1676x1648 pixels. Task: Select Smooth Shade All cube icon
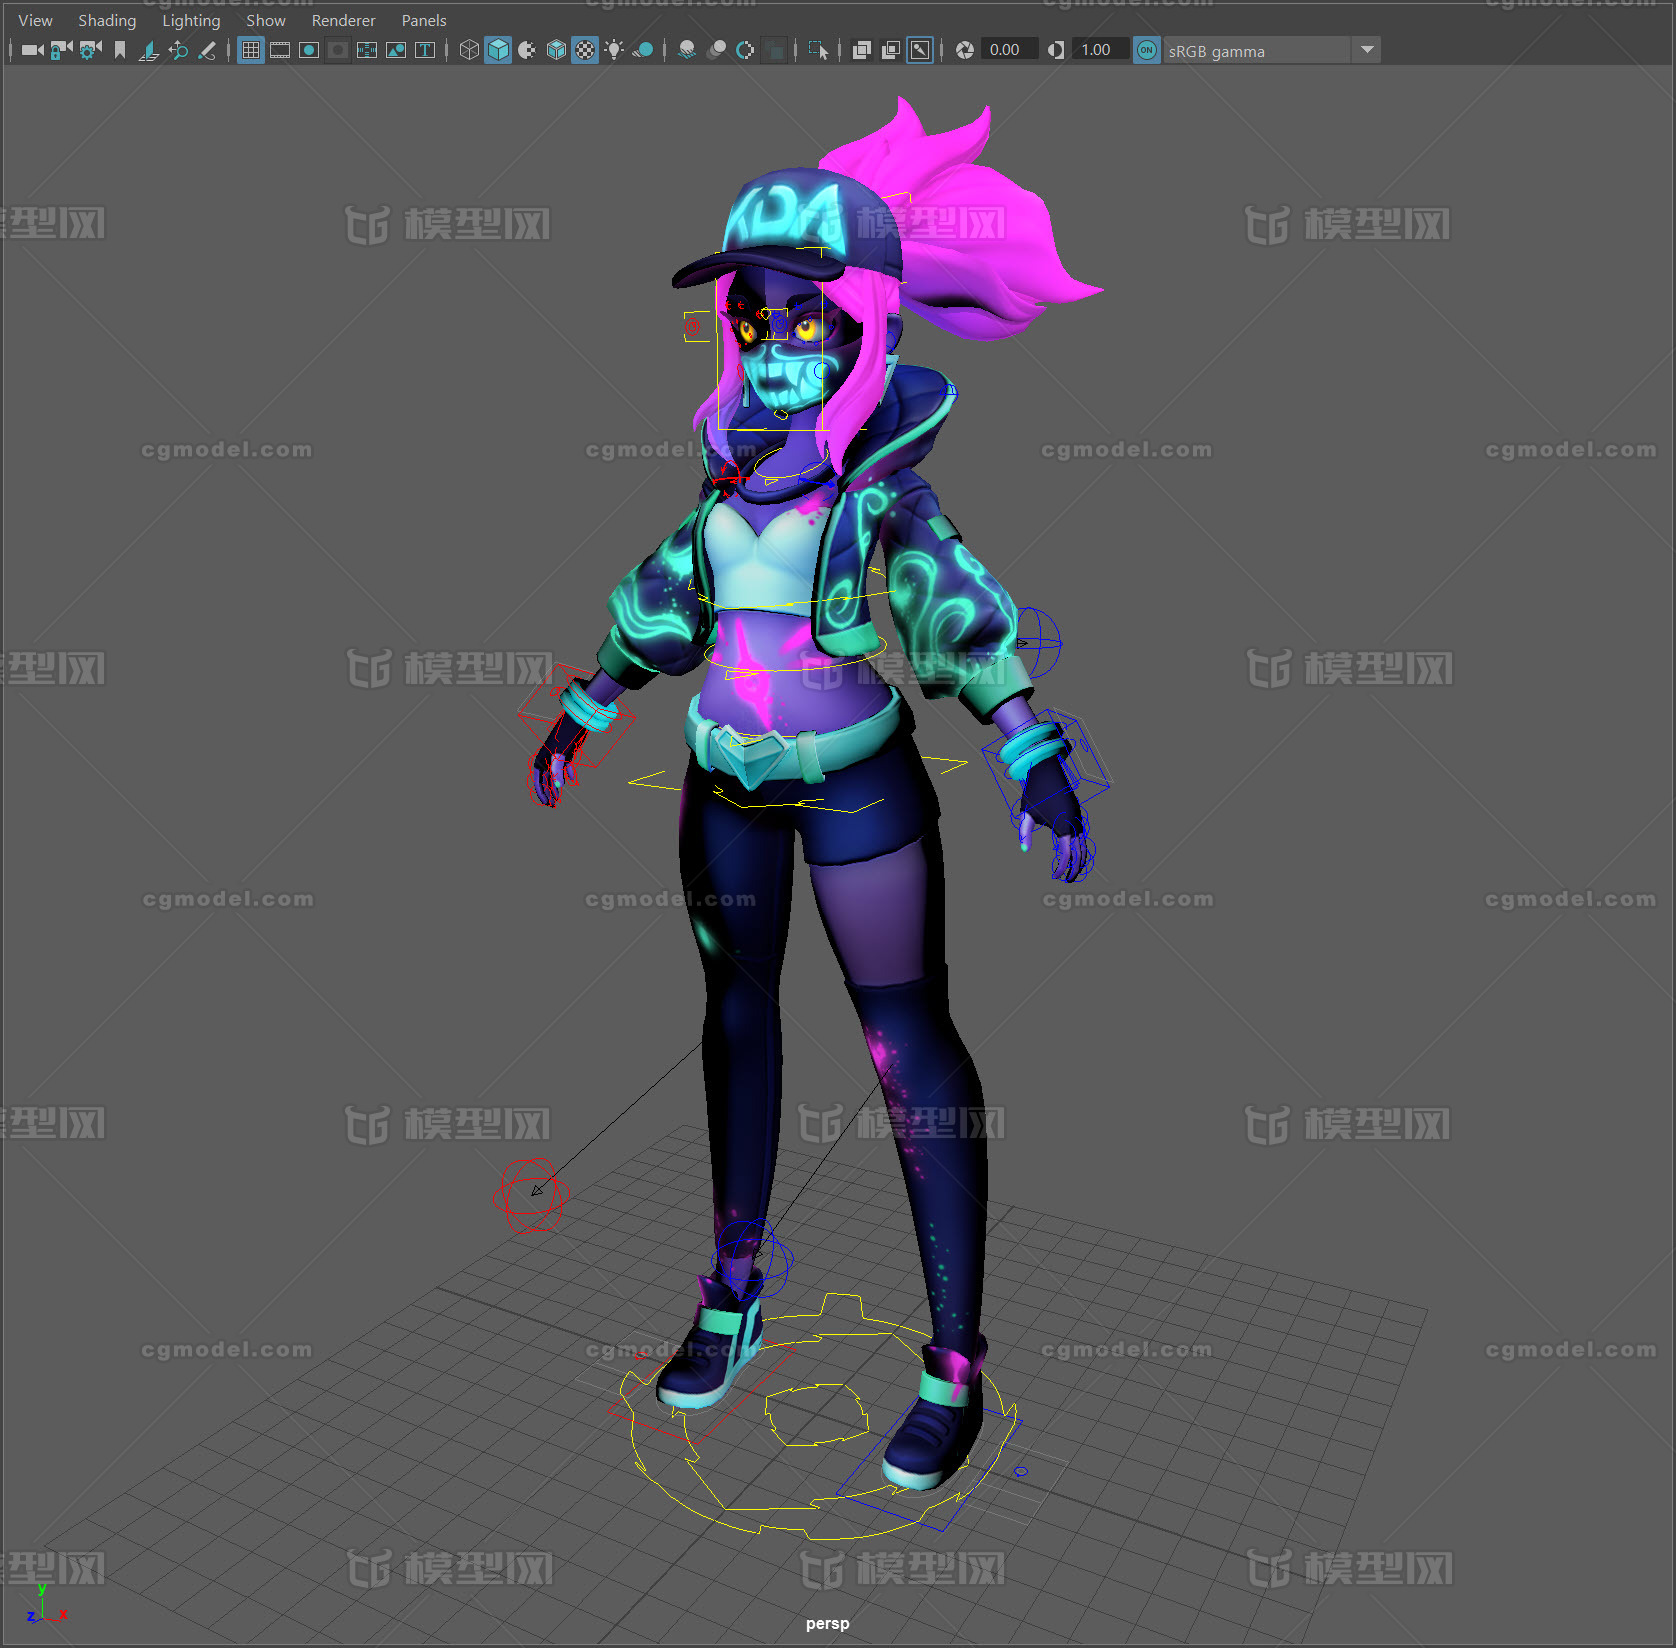498,50
